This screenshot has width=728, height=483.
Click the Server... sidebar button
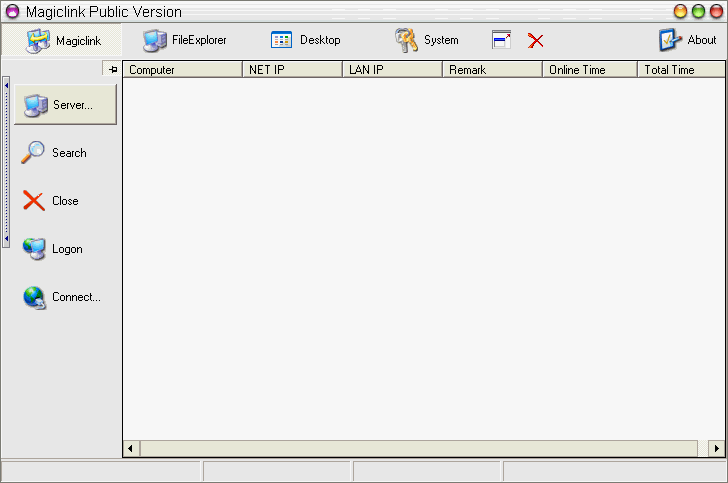pyautogui.click(x=65, y=105)
